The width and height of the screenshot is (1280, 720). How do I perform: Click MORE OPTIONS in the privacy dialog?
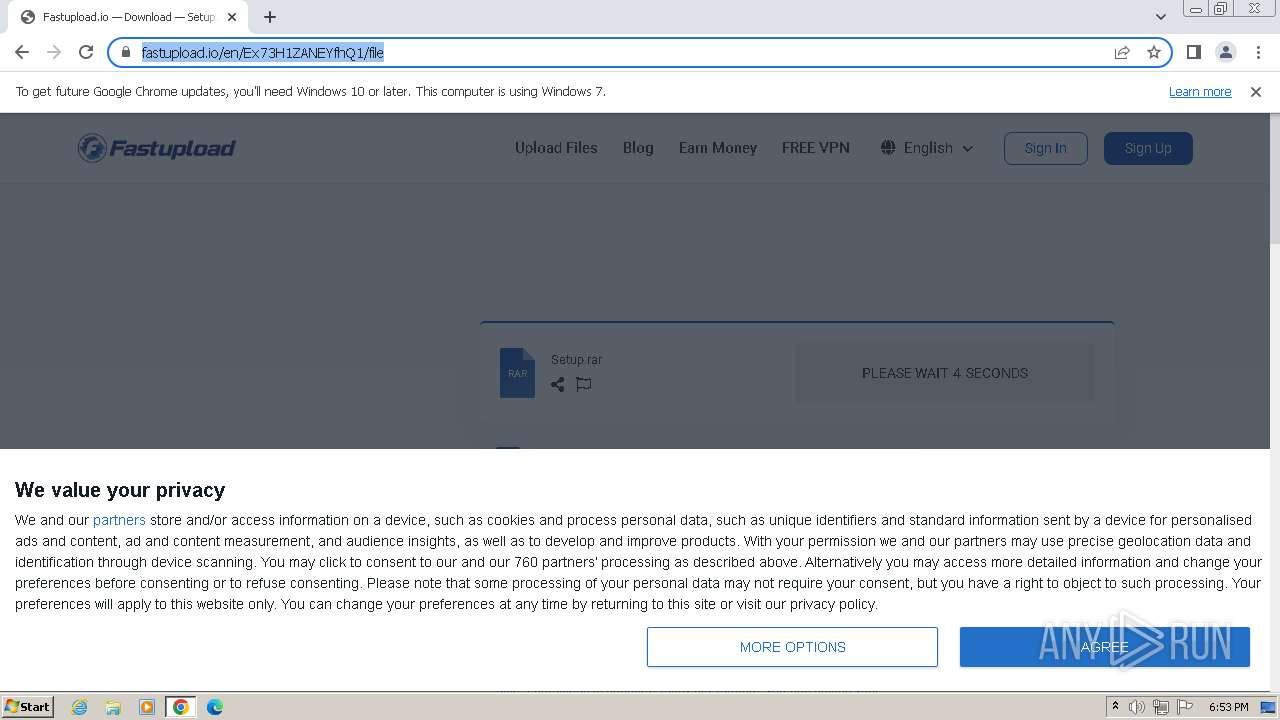click(x=792, y=647)
